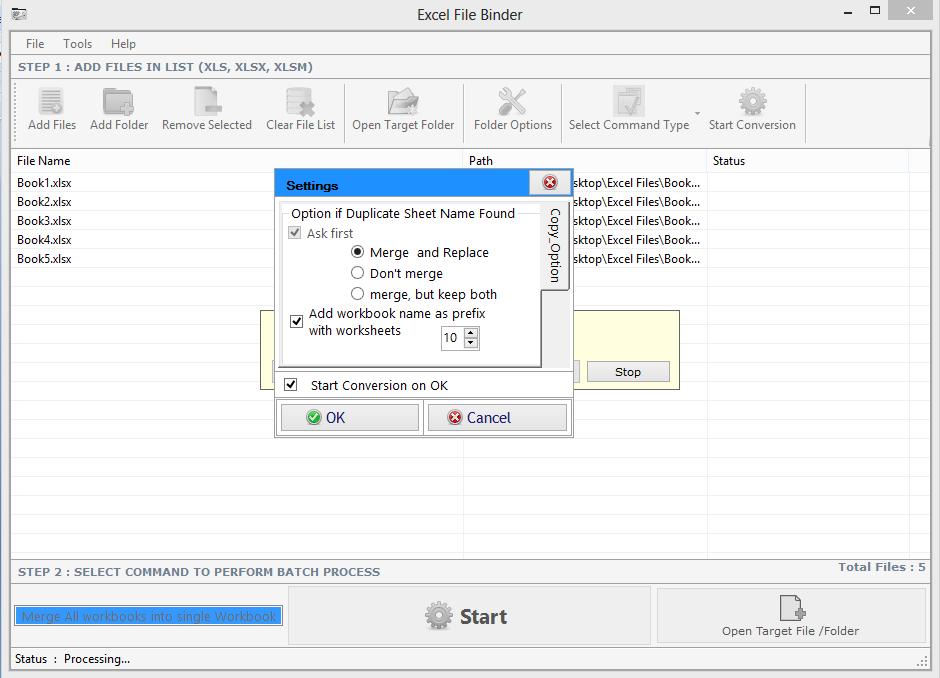
Task: Confirm settings with the OK button
Action: (x=350, y=417)
